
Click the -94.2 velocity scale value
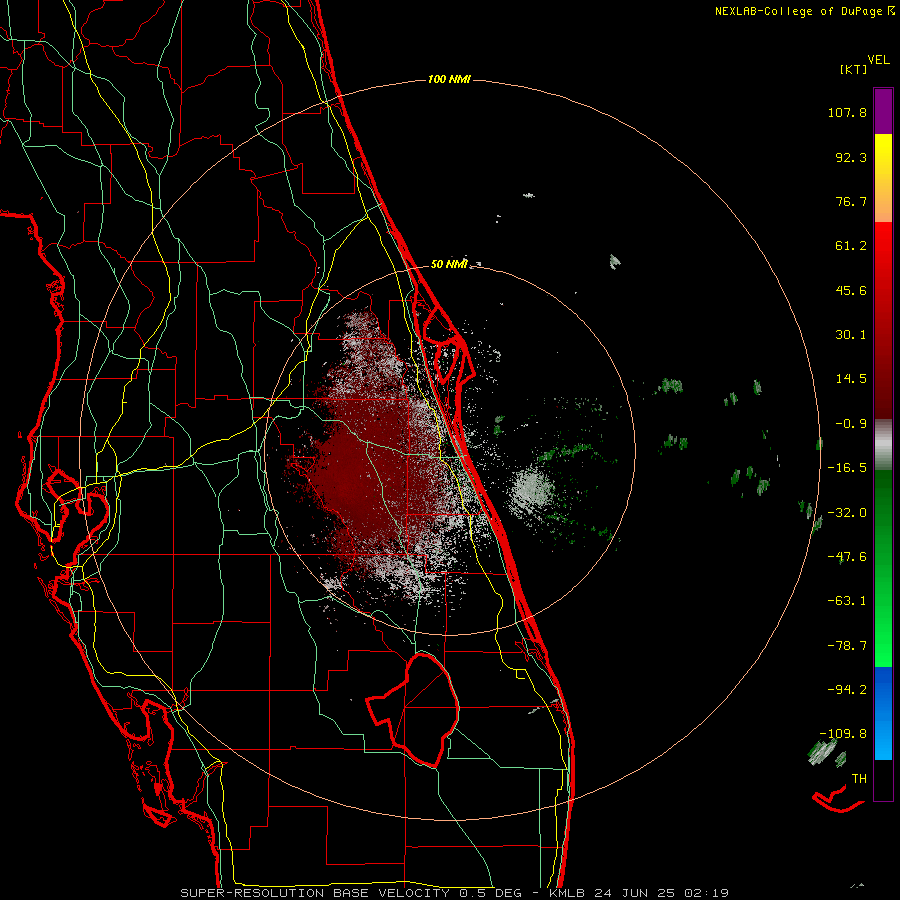pyautogui.click(x=847, y=690)
